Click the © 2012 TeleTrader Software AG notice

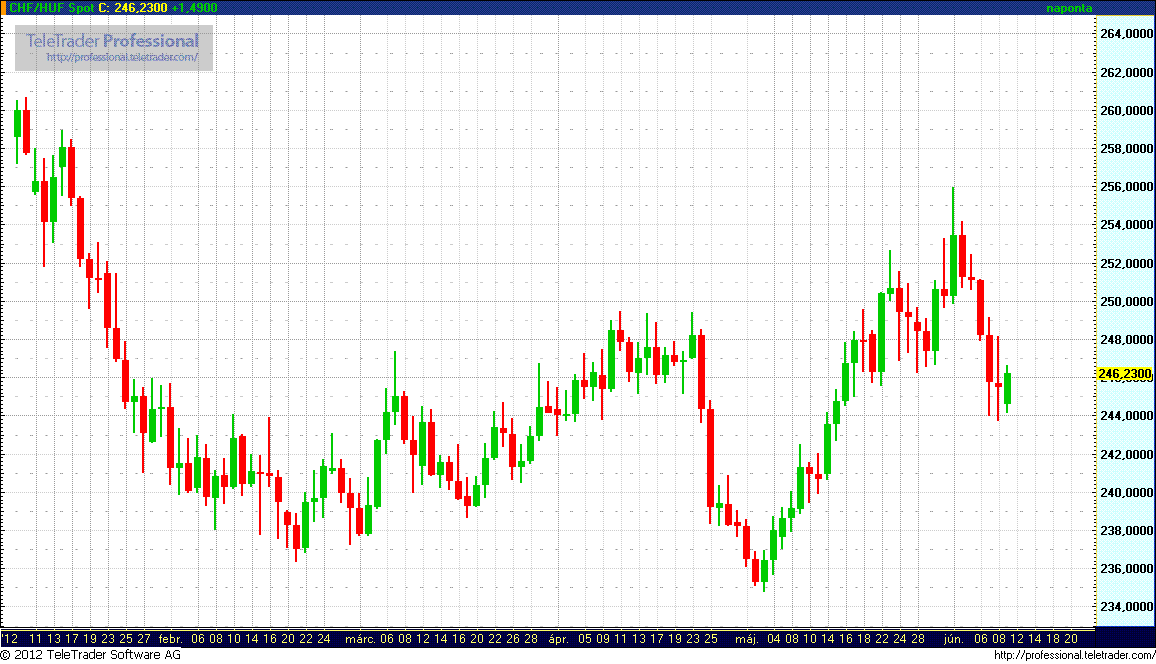[91, 654]
